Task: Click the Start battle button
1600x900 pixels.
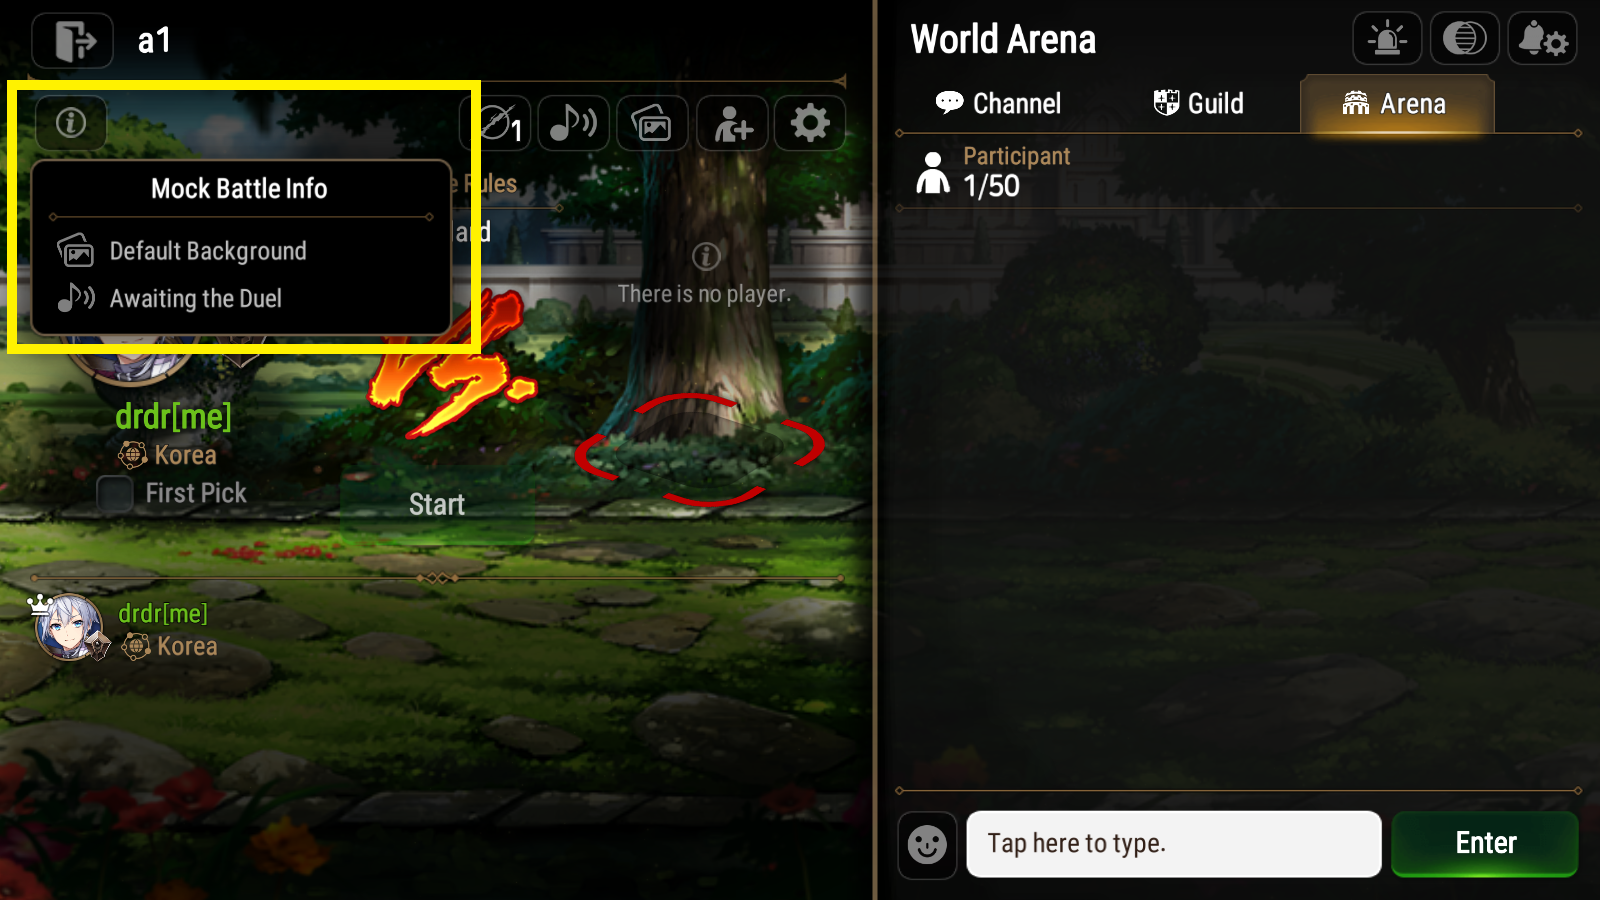Action: [x=437, y=504]
